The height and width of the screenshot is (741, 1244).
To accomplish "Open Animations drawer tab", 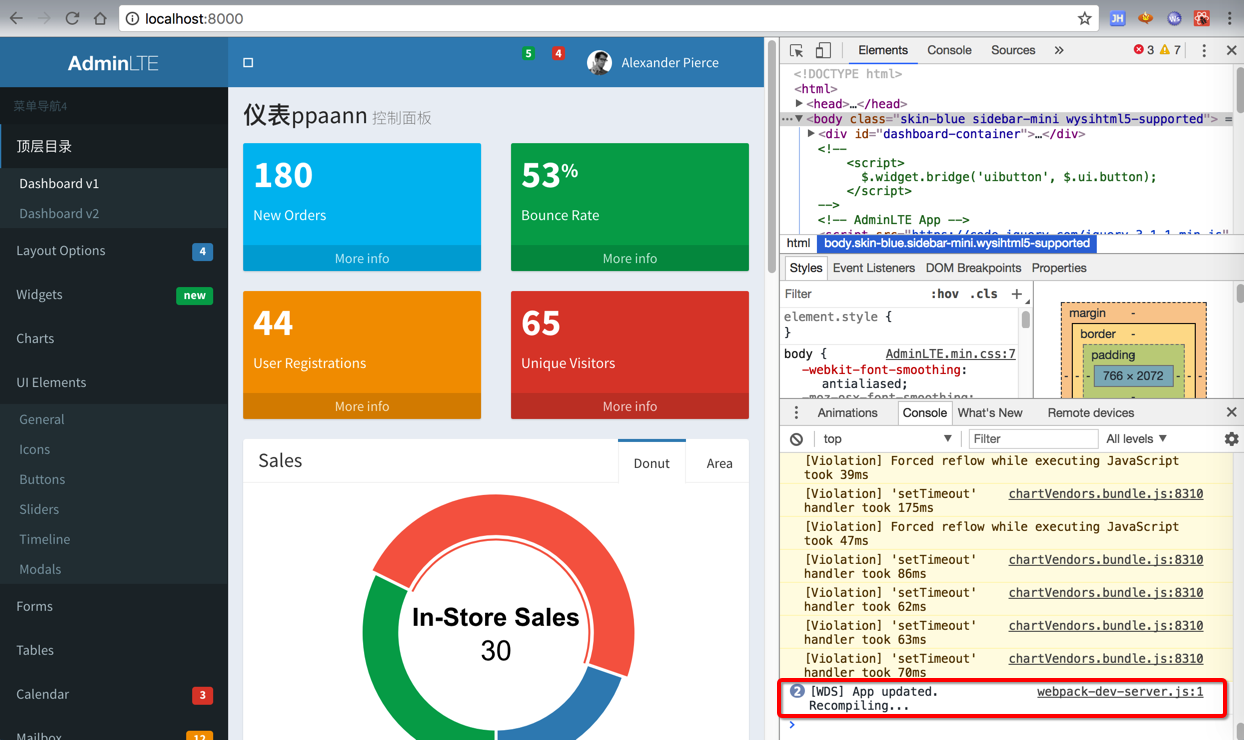I will point(847,413).
